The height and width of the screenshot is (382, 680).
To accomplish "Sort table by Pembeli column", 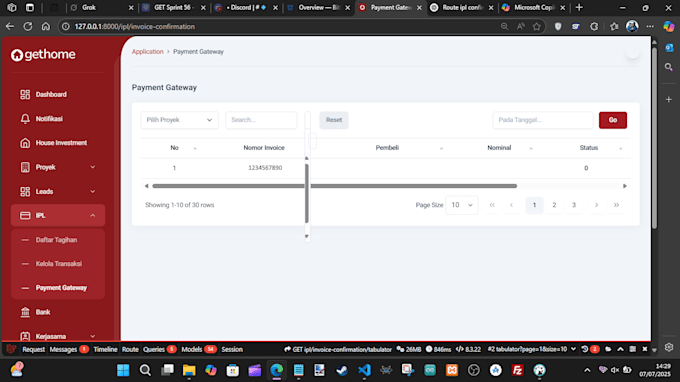I will pos(387,148).
